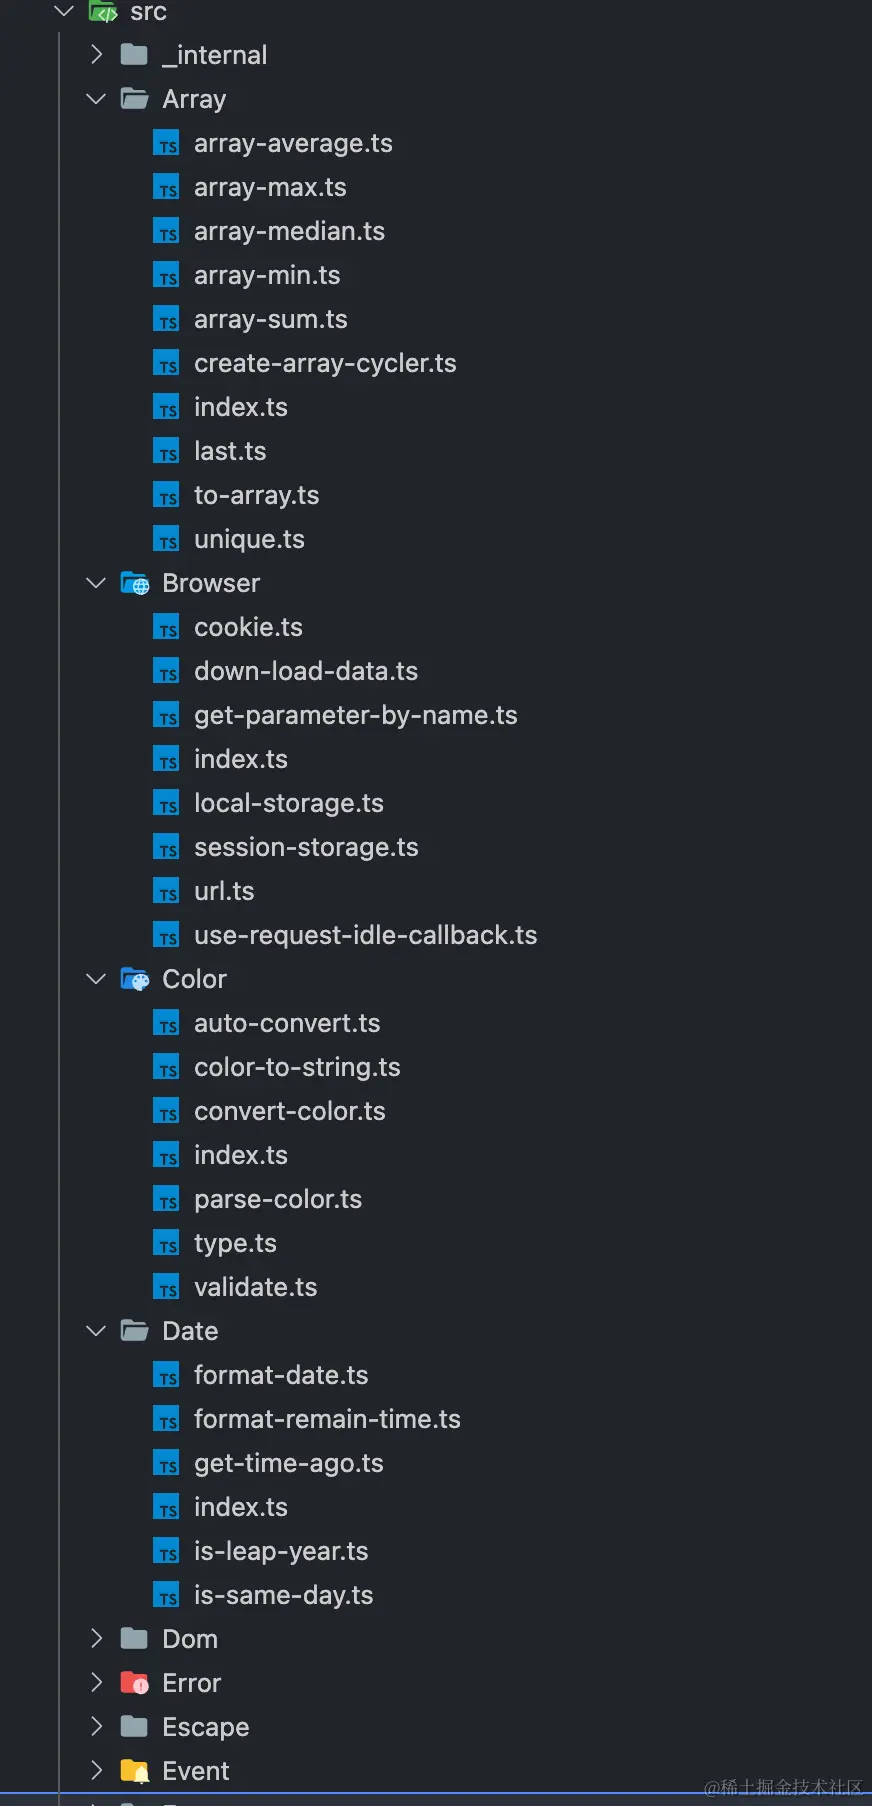
Task: Click TypeScript icon beside array-average.ts
Action: 166,144
